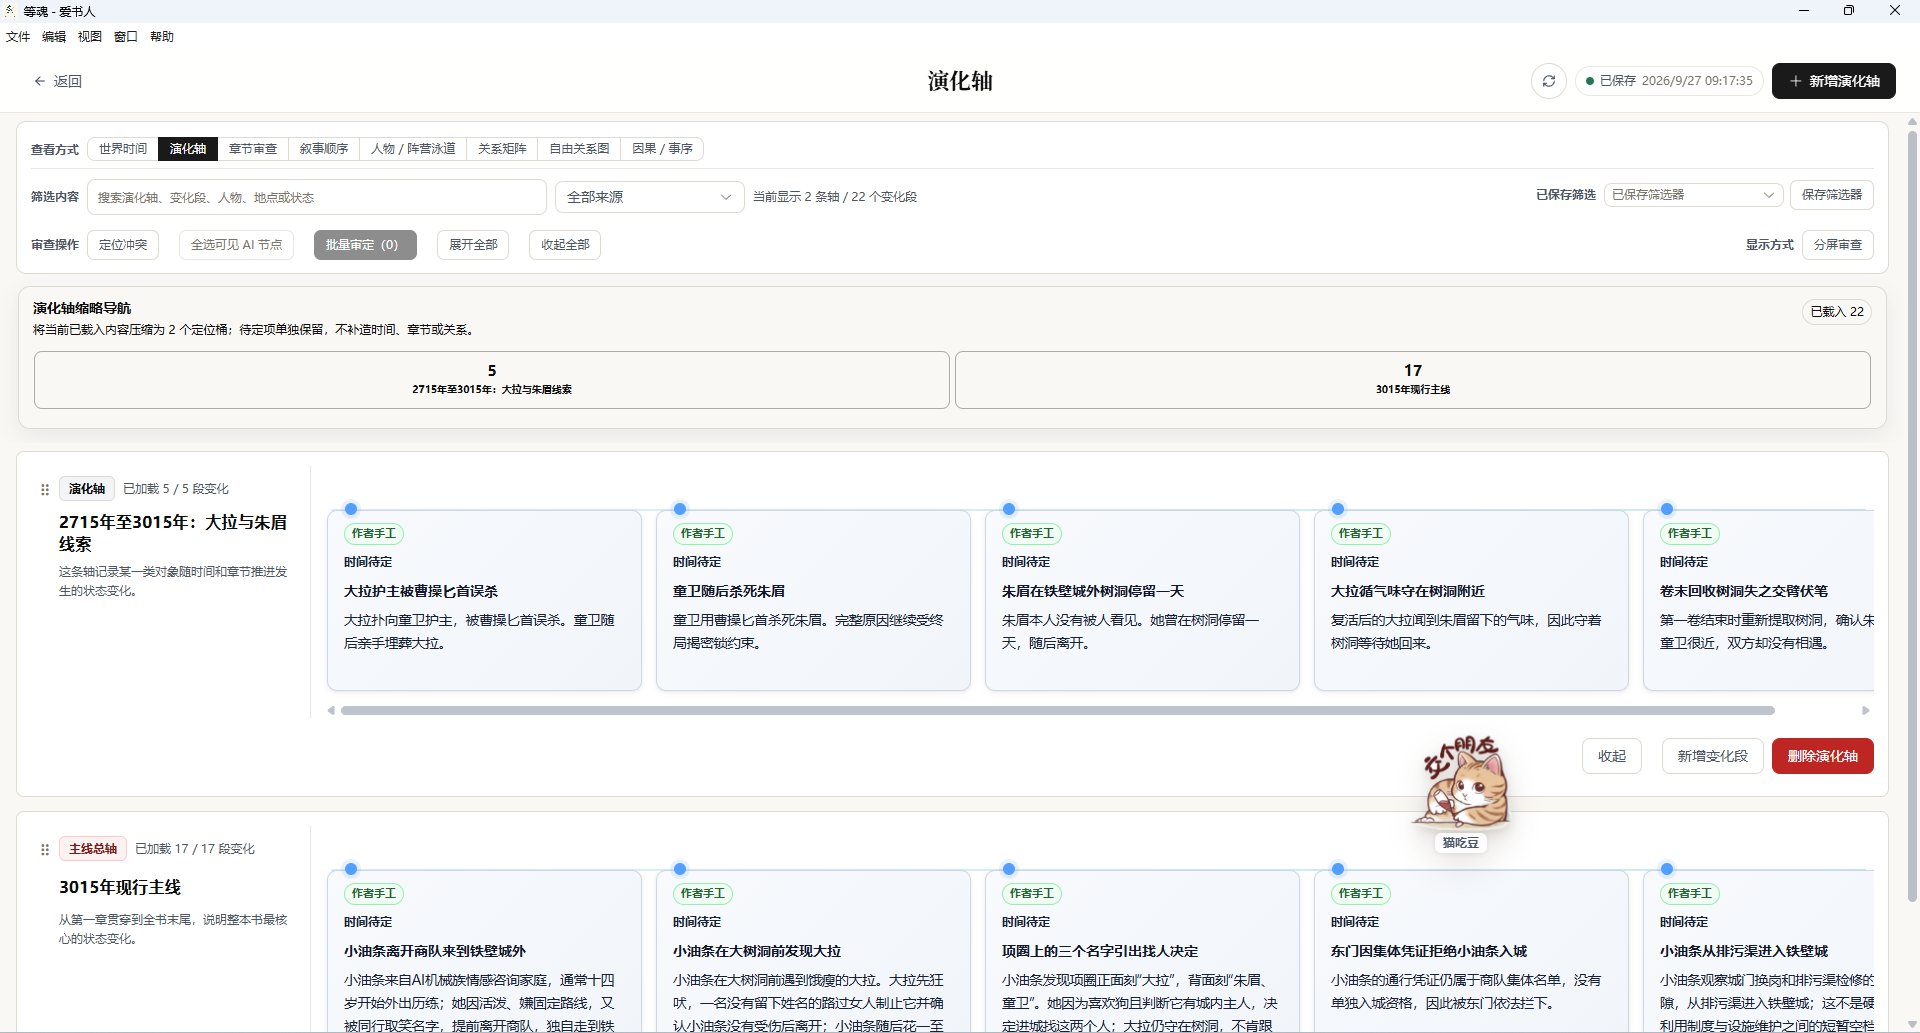
Task: Open the 关系矩阵 view
Action: point(502,149)
